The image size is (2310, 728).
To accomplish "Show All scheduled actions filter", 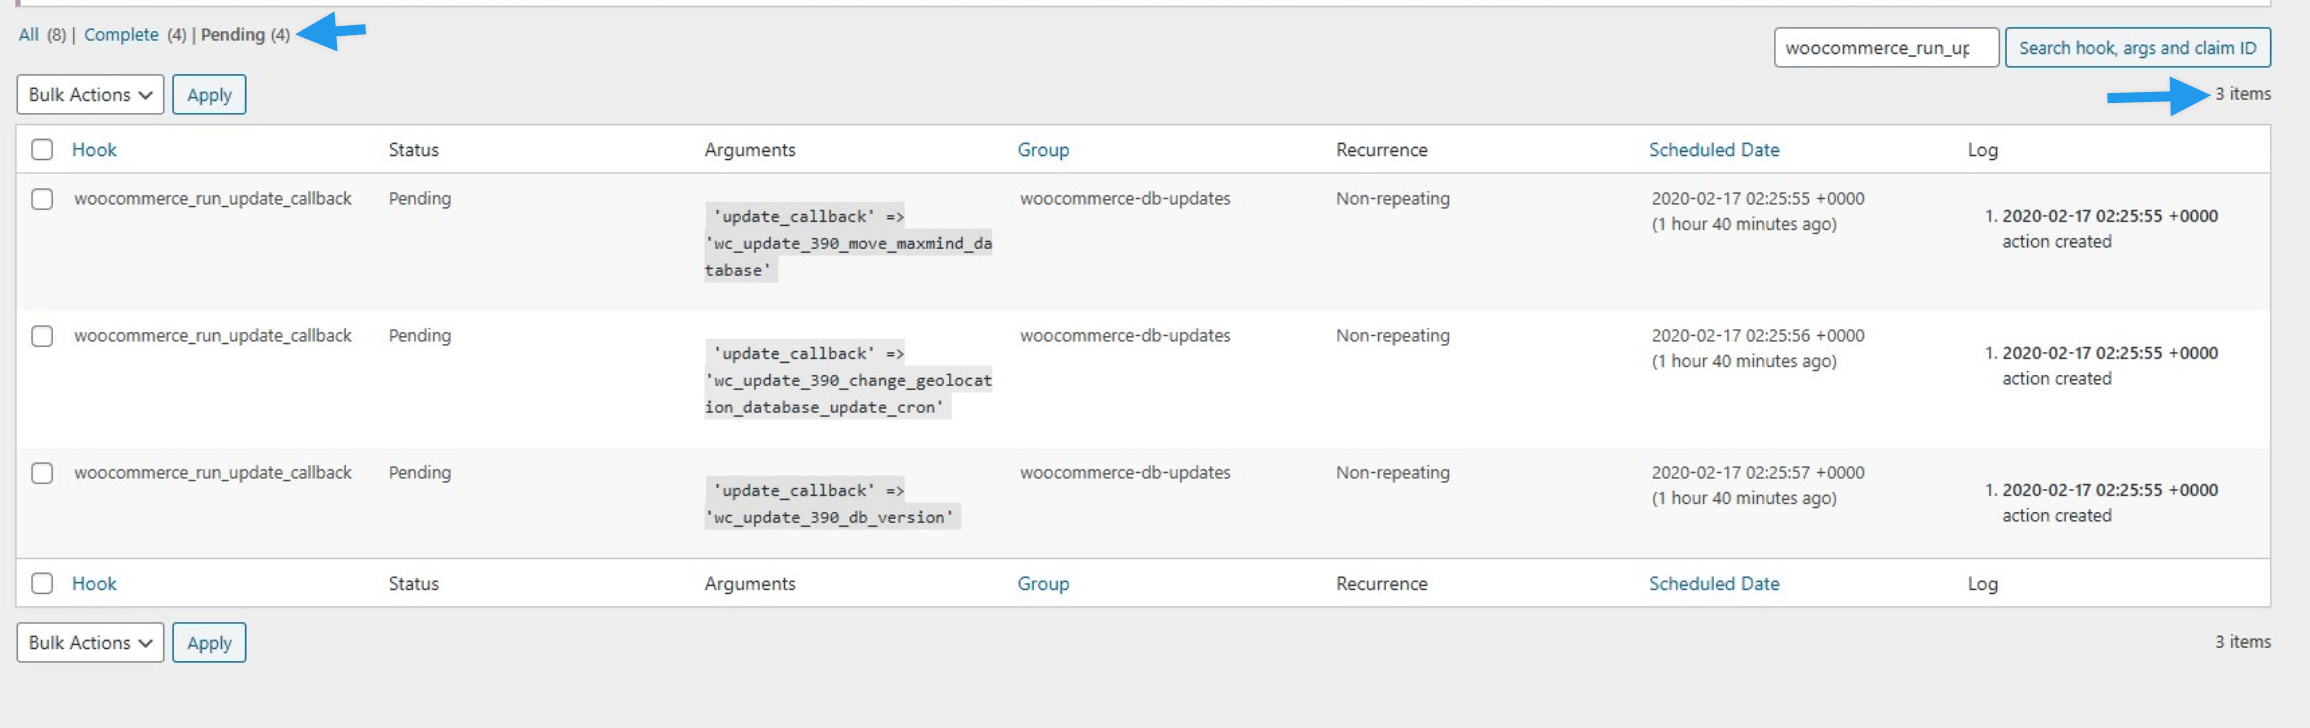I will pos(28,35).
